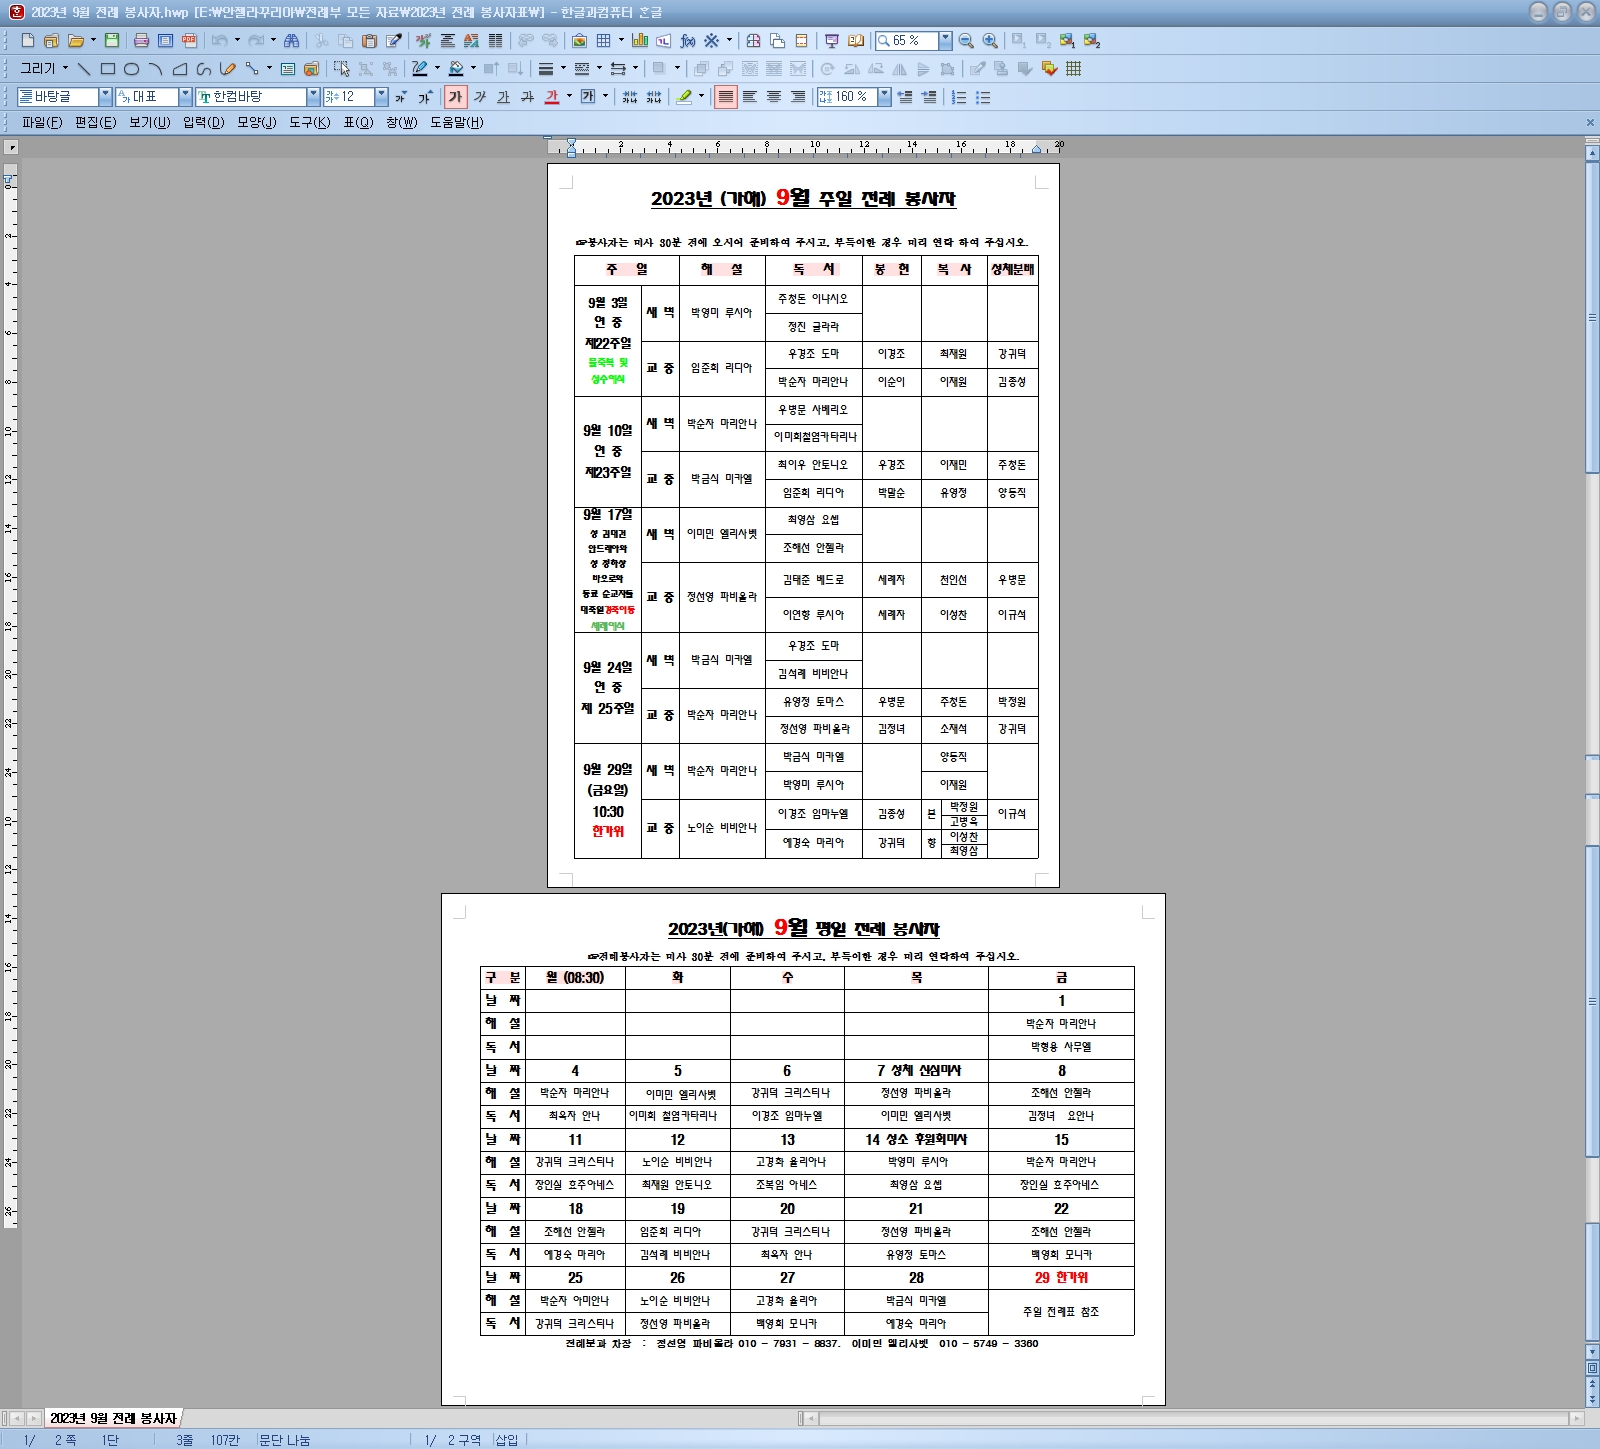This screenshot has width=1600, height=1449.
Task: Toggle italic text formatting
Action: [480, 97]
